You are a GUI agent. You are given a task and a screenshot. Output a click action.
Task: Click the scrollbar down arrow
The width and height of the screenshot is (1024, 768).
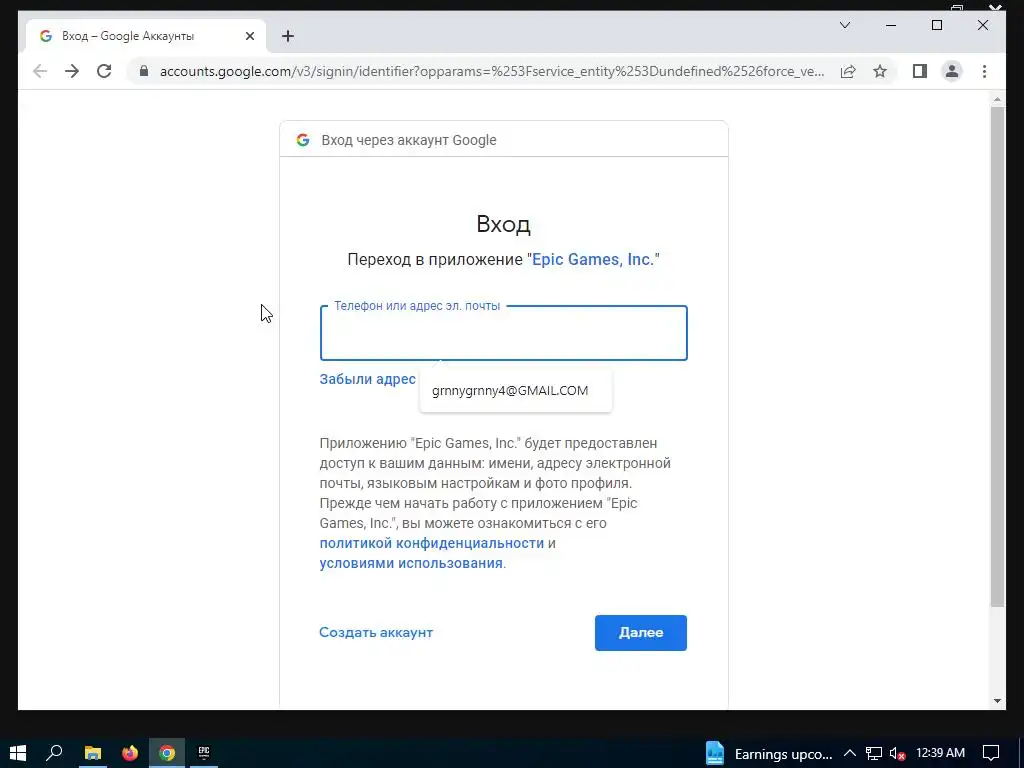tap(997, 701)
